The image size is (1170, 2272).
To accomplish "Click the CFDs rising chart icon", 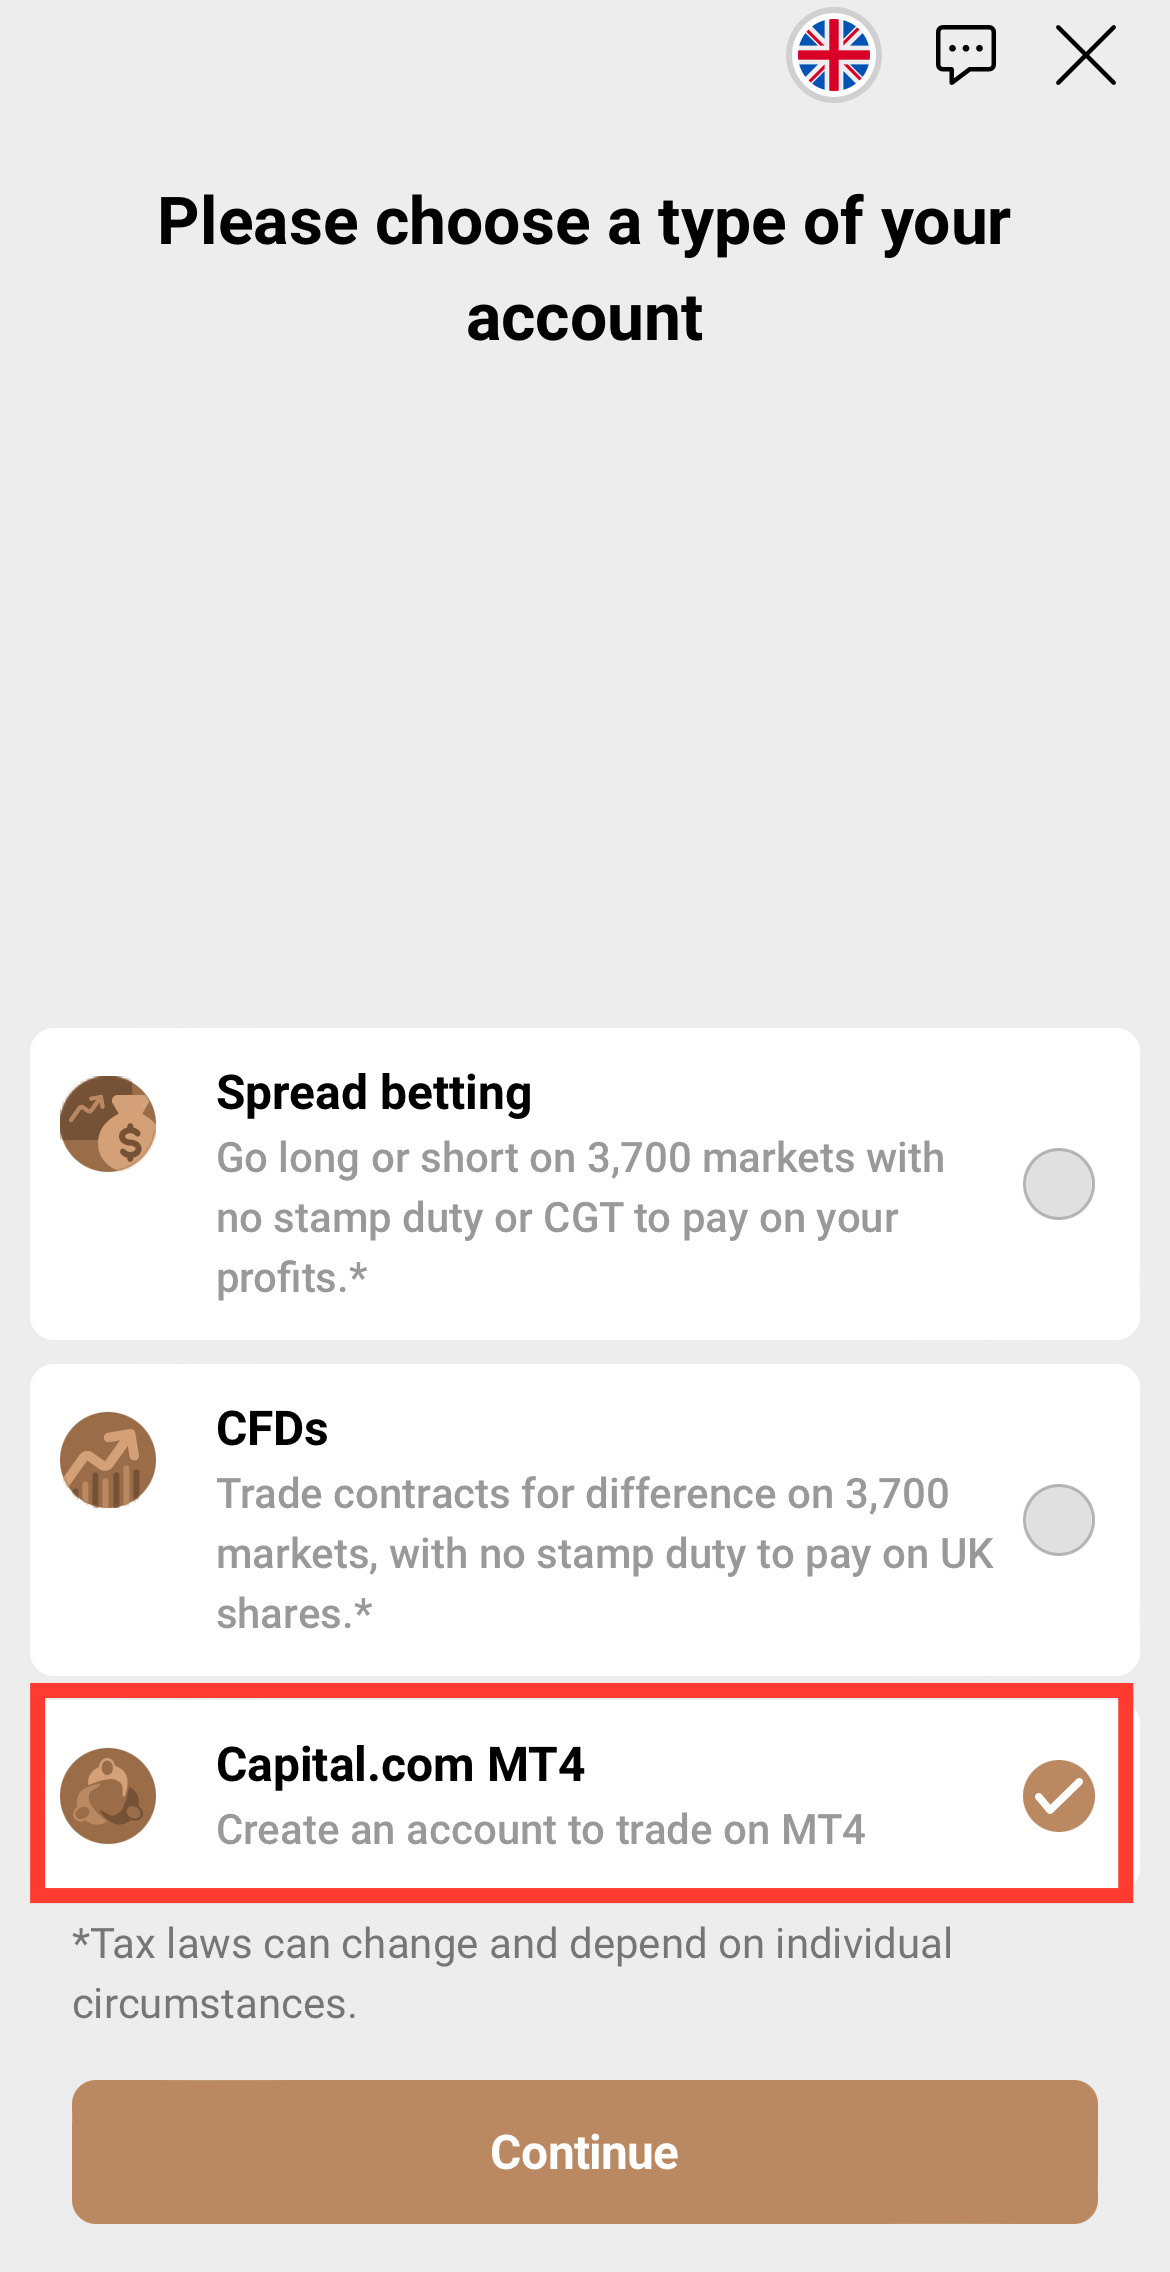I will (x=108, y=1460).
